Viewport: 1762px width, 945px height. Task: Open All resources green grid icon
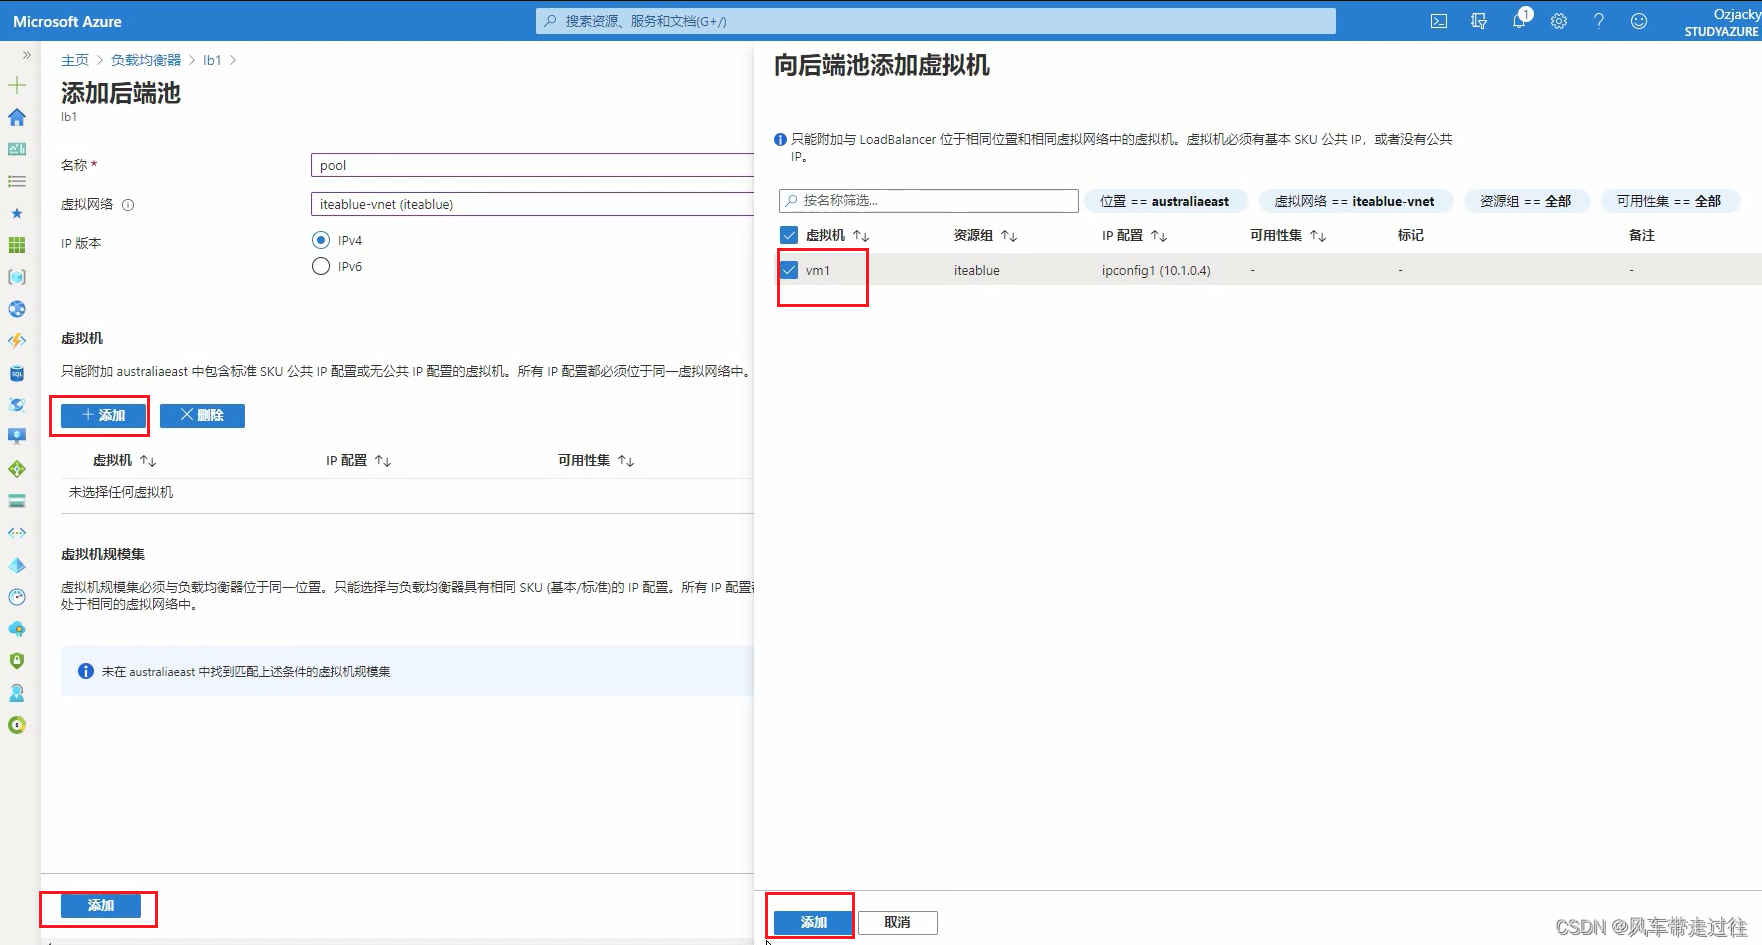click(17, 245)
